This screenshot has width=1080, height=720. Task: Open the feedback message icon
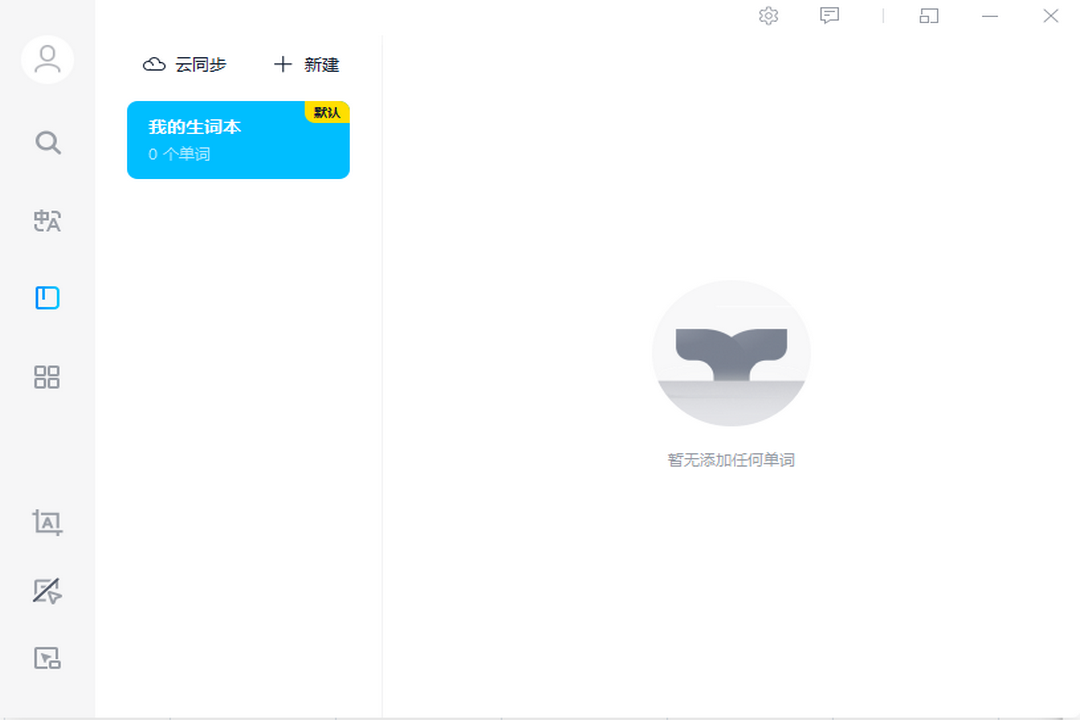click(829, 16)
